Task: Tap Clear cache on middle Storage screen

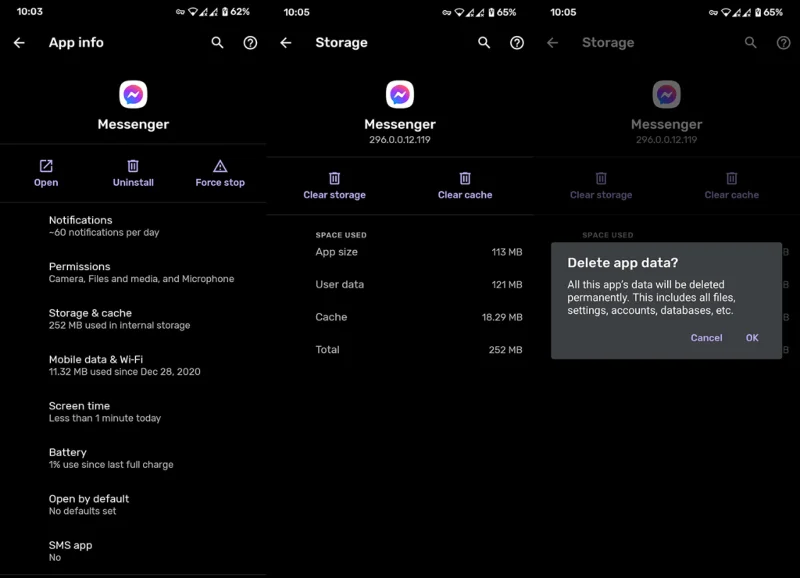Action: click(465, 186)
